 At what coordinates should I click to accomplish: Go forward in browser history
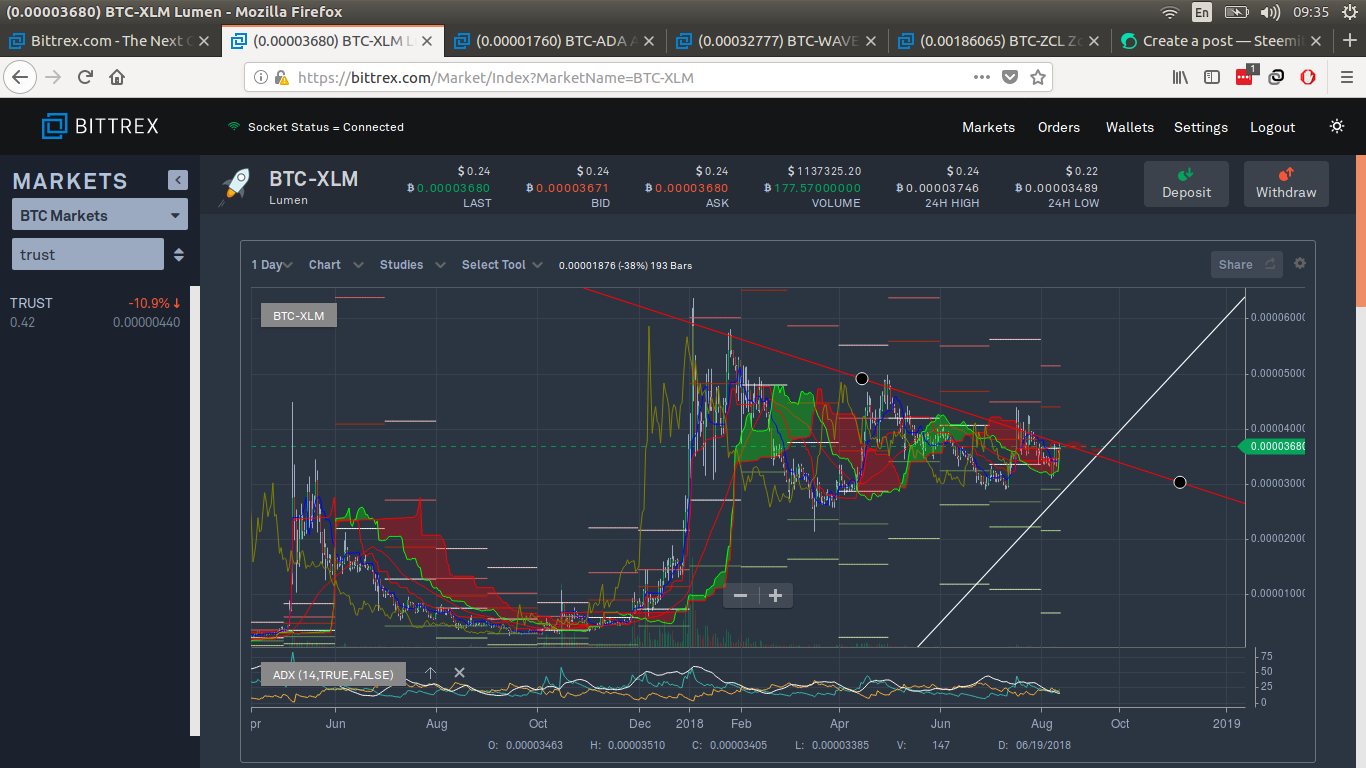pos(53,77)
